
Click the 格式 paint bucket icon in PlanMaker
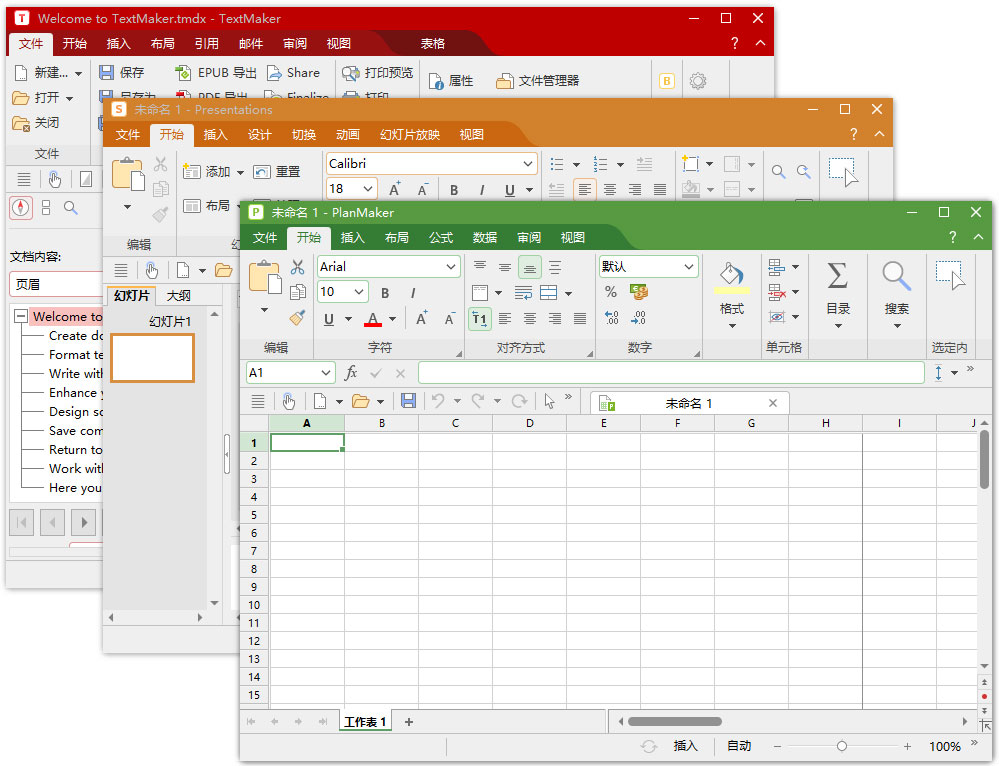click(731, 275)
